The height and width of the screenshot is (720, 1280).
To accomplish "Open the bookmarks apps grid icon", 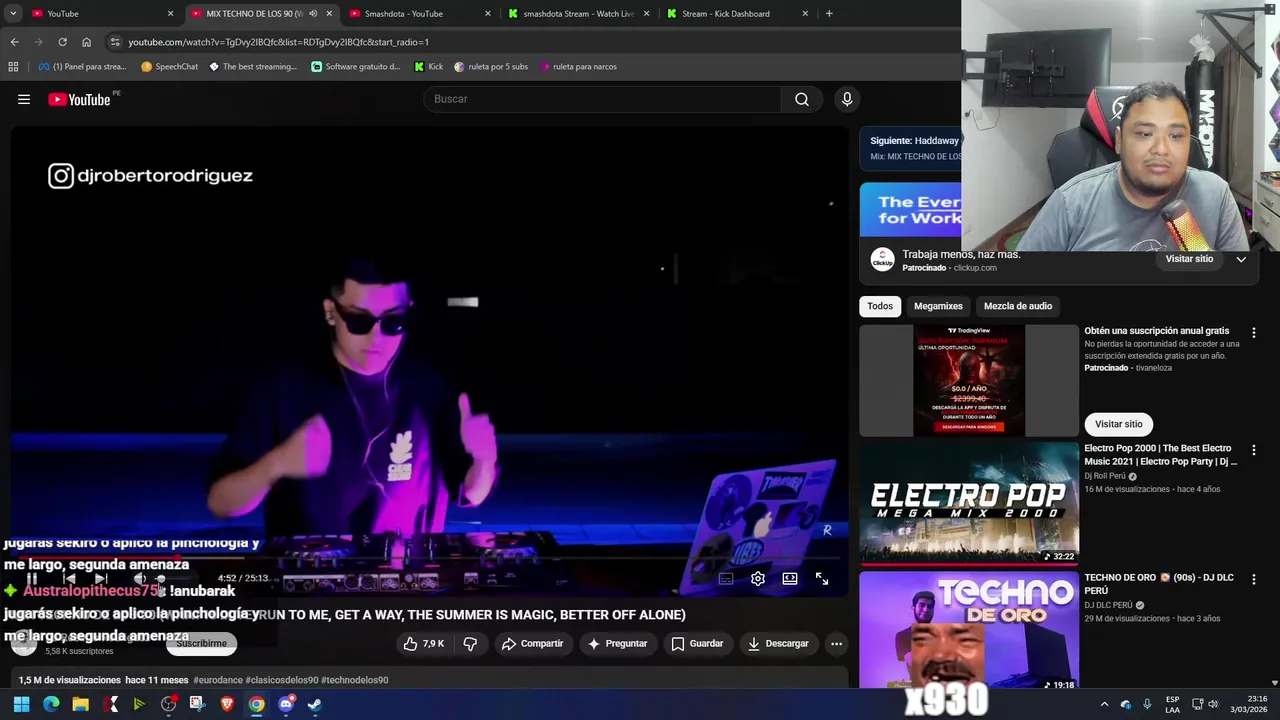I will 13,67.
